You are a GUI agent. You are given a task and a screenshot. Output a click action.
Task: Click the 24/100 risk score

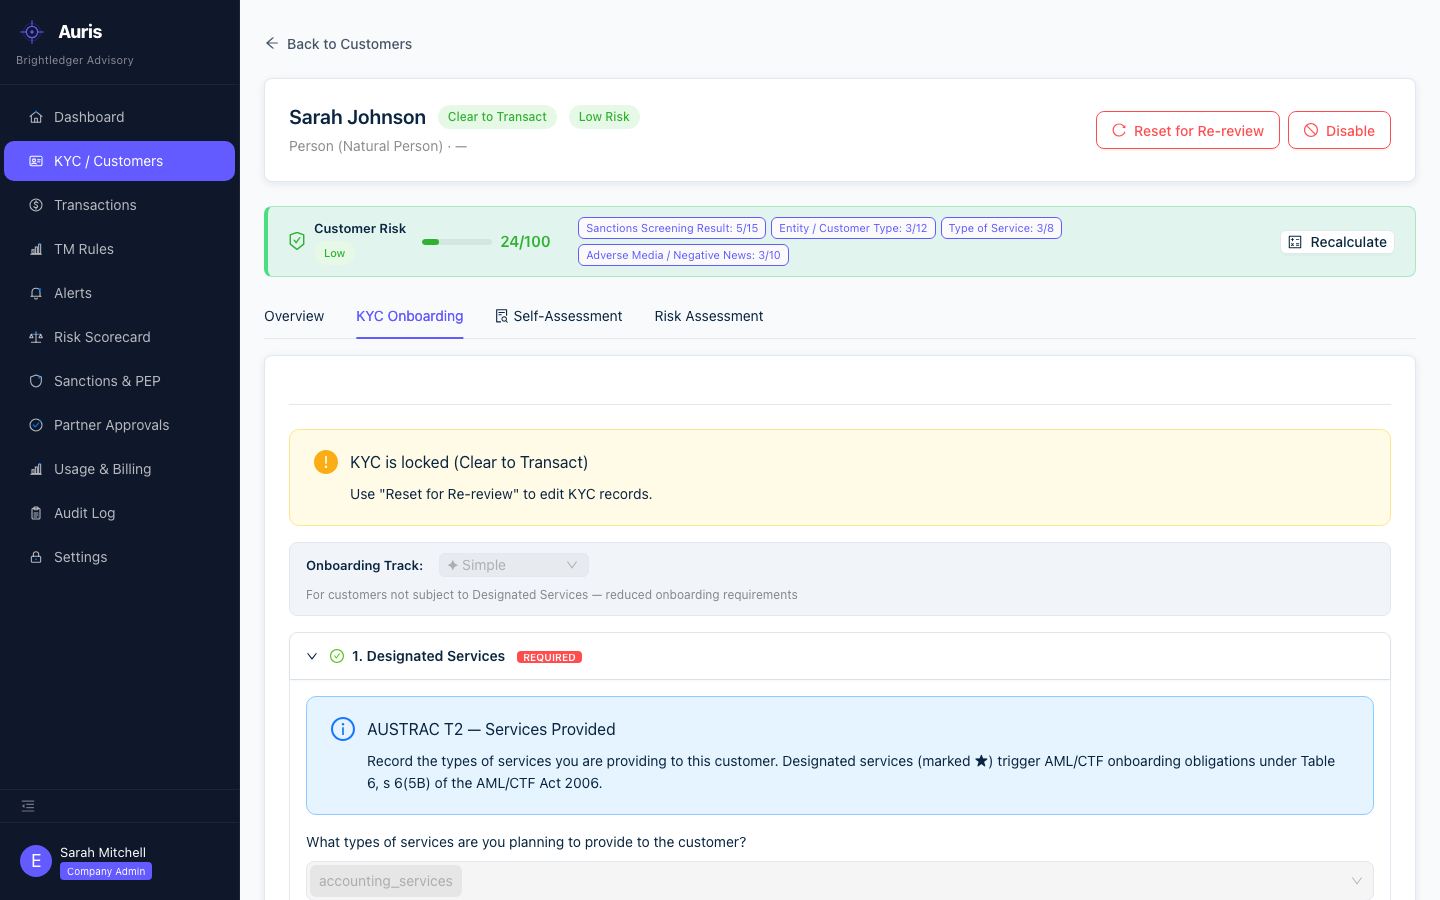point(525,242)
